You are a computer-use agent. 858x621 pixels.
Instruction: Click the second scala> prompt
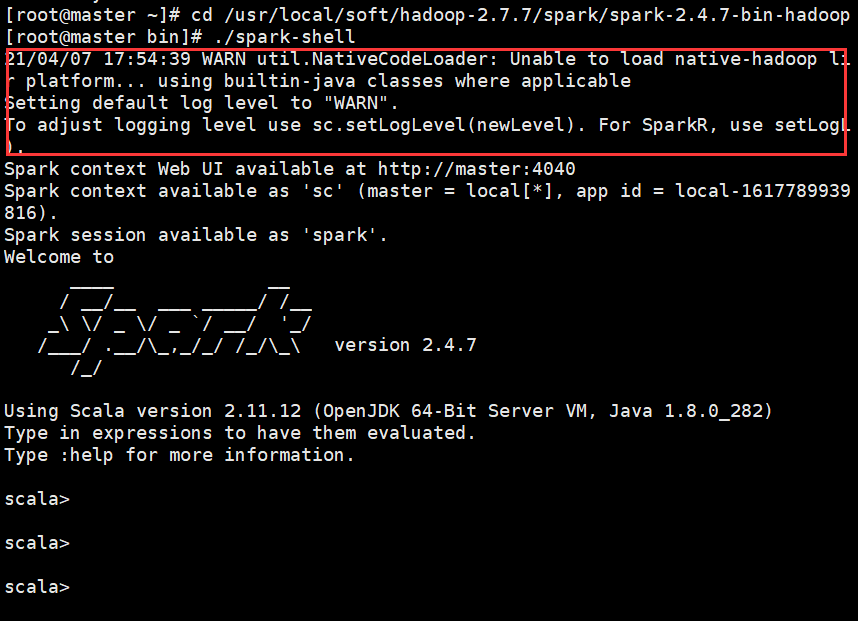(37, 543)
